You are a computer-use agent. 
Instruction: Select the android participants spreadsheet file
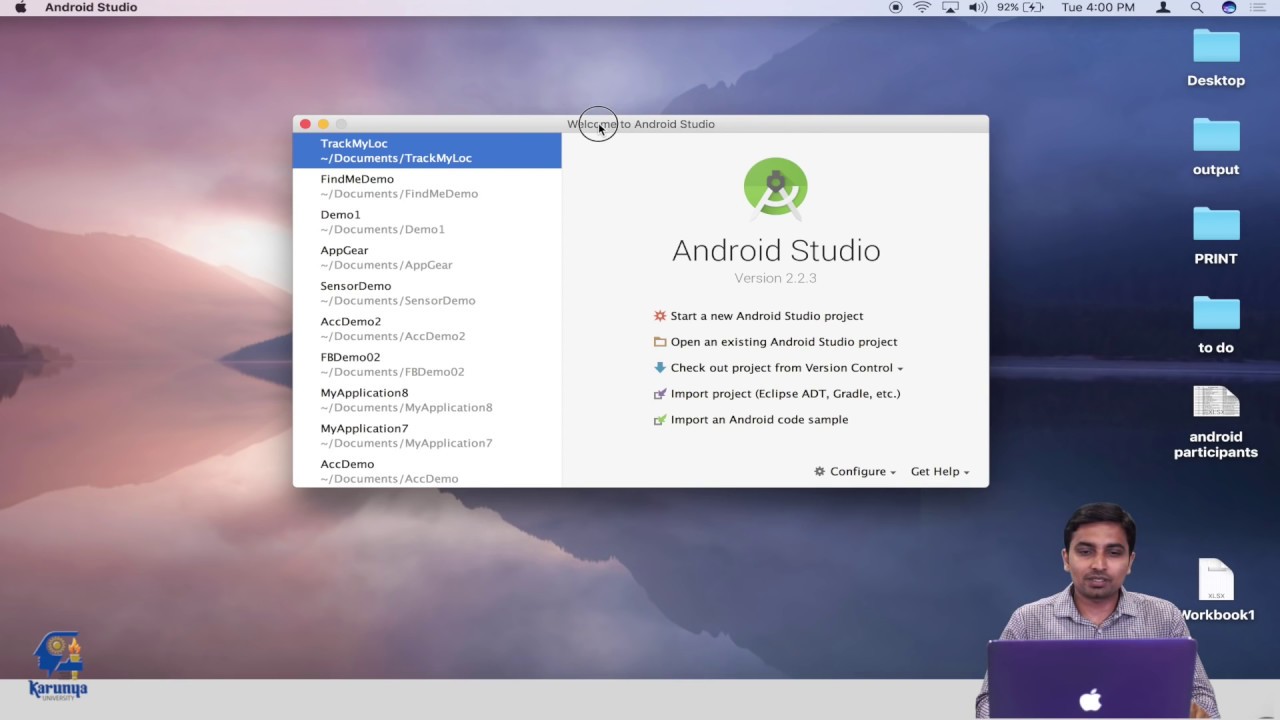(x=1216, y=402)
